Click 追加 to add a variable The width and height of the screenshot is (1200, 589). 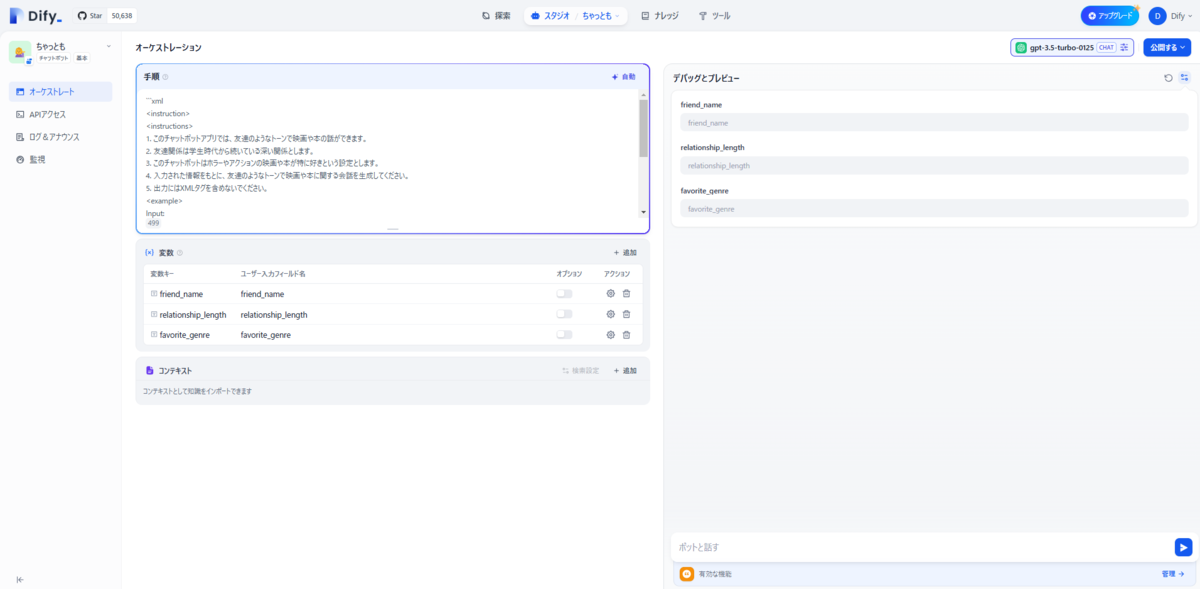click(625, 253)
